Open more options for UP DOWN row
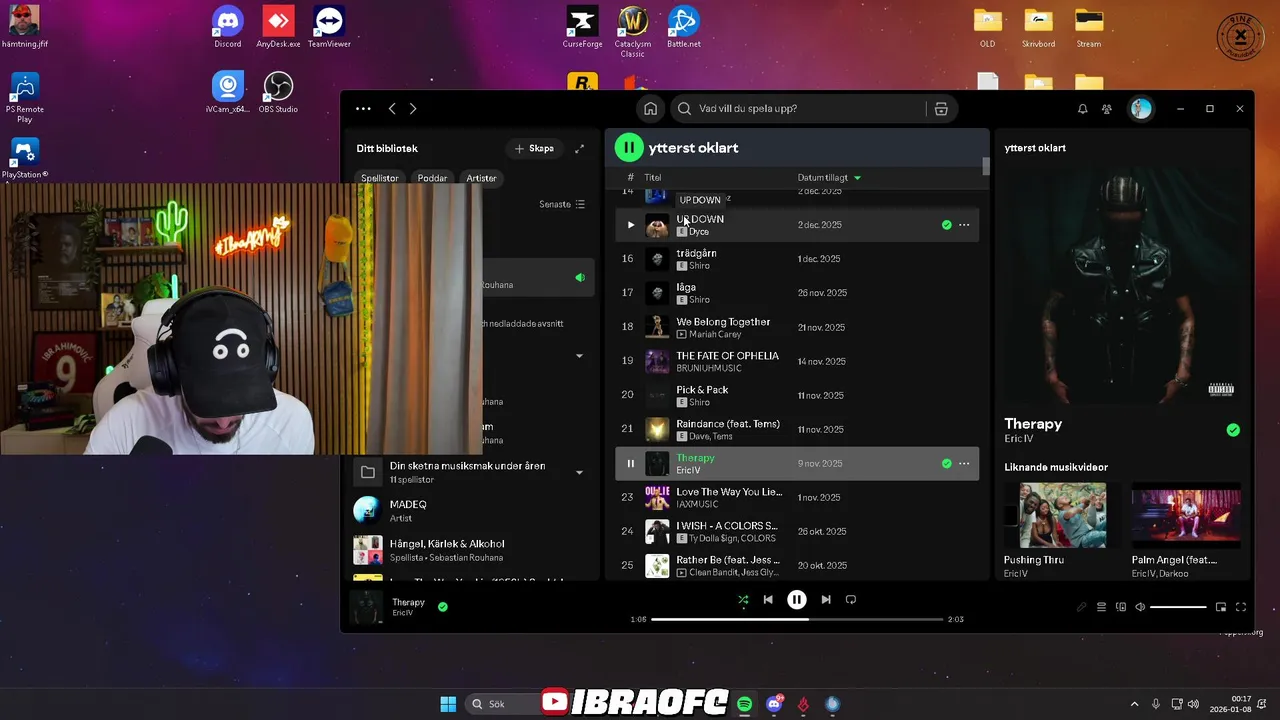 [964, 225]
